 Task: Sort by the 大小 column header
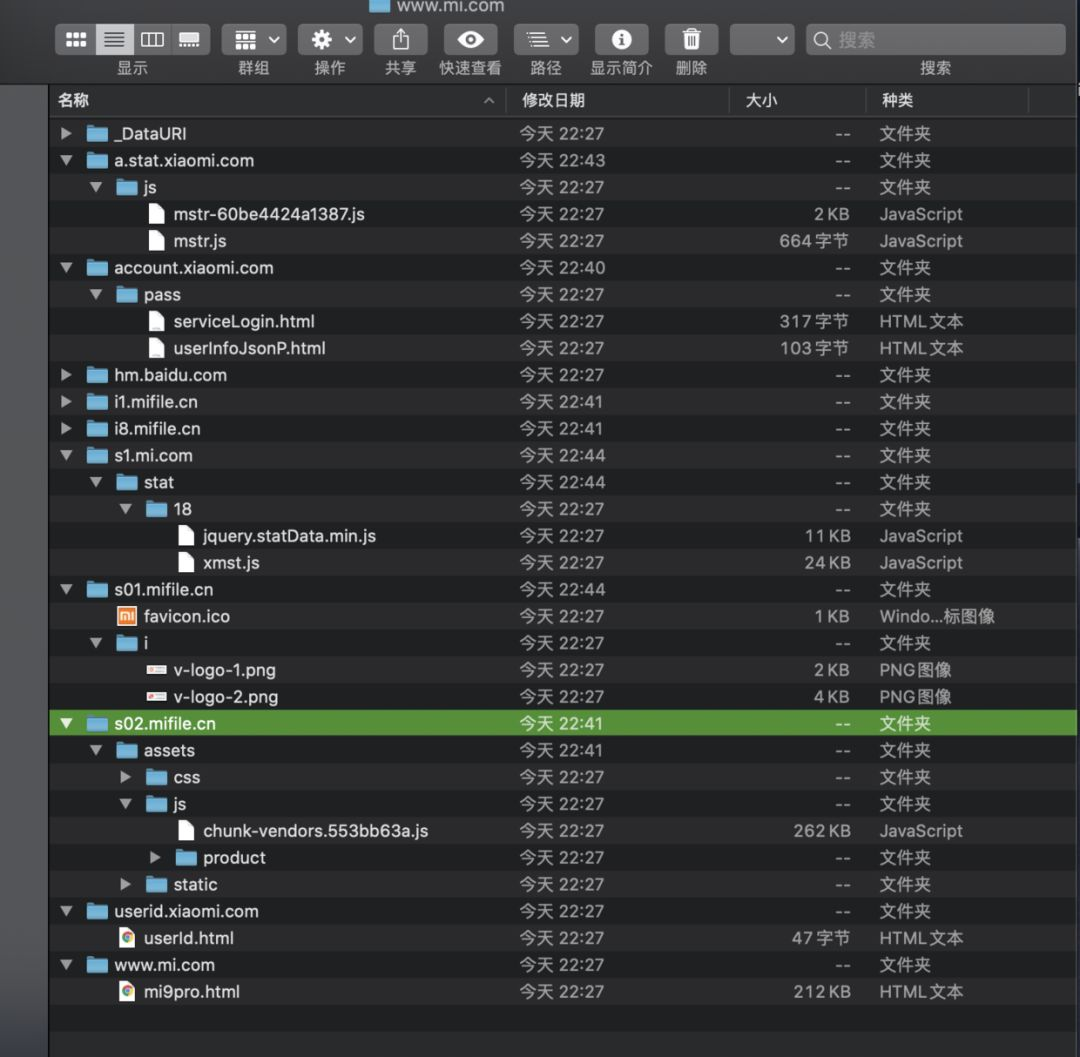[x=761, y=101]
